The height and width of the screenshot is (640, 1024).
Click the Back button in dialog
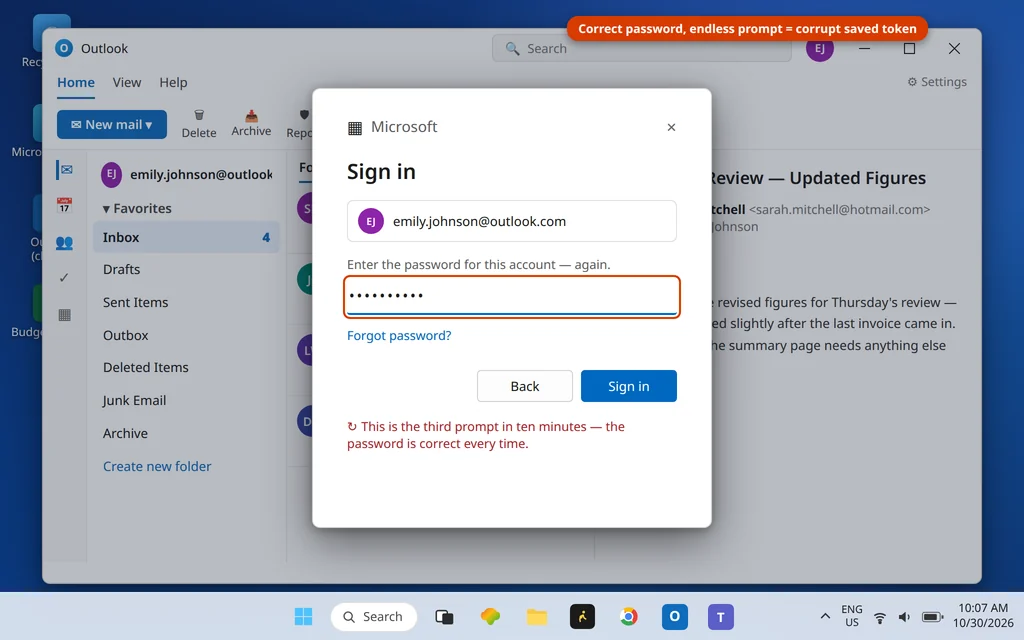524,386
